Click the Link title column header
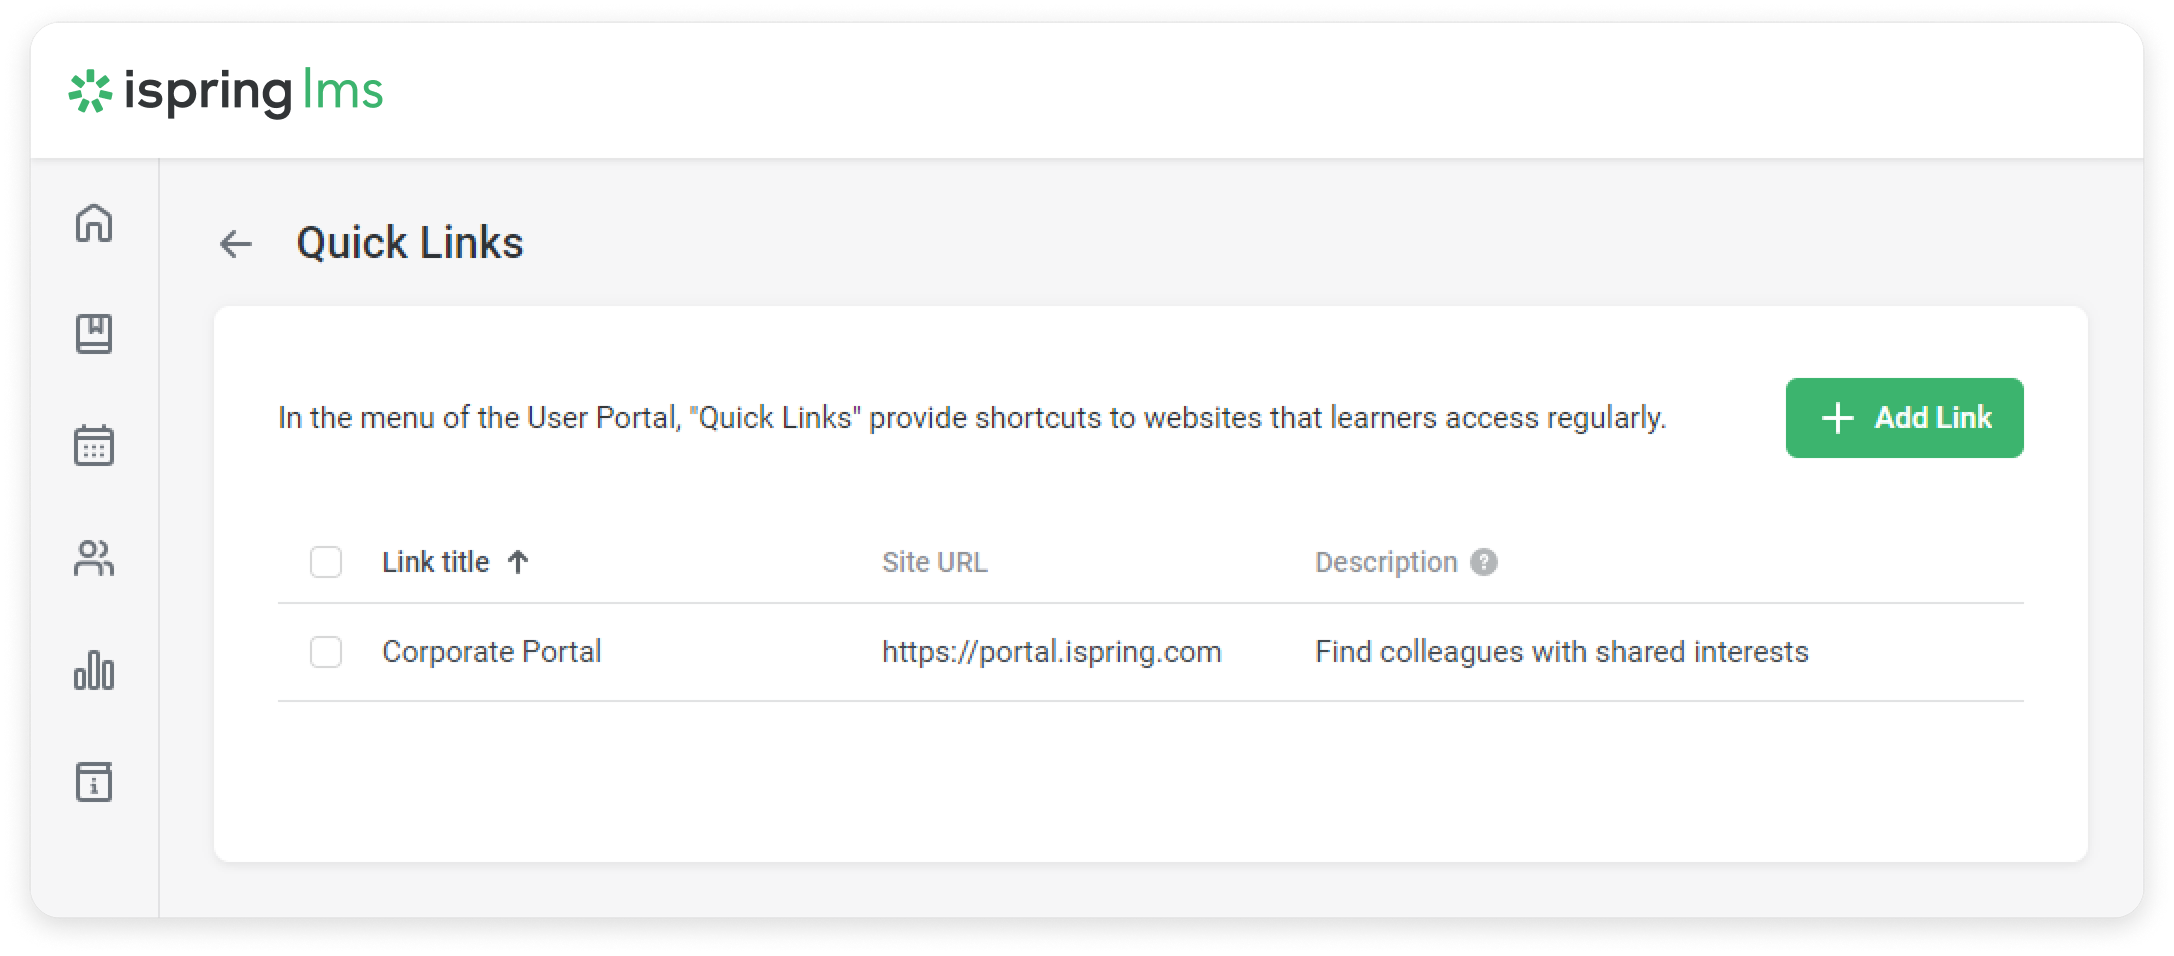The width and height of the screenshot is (2174, 956). point(436,562)
